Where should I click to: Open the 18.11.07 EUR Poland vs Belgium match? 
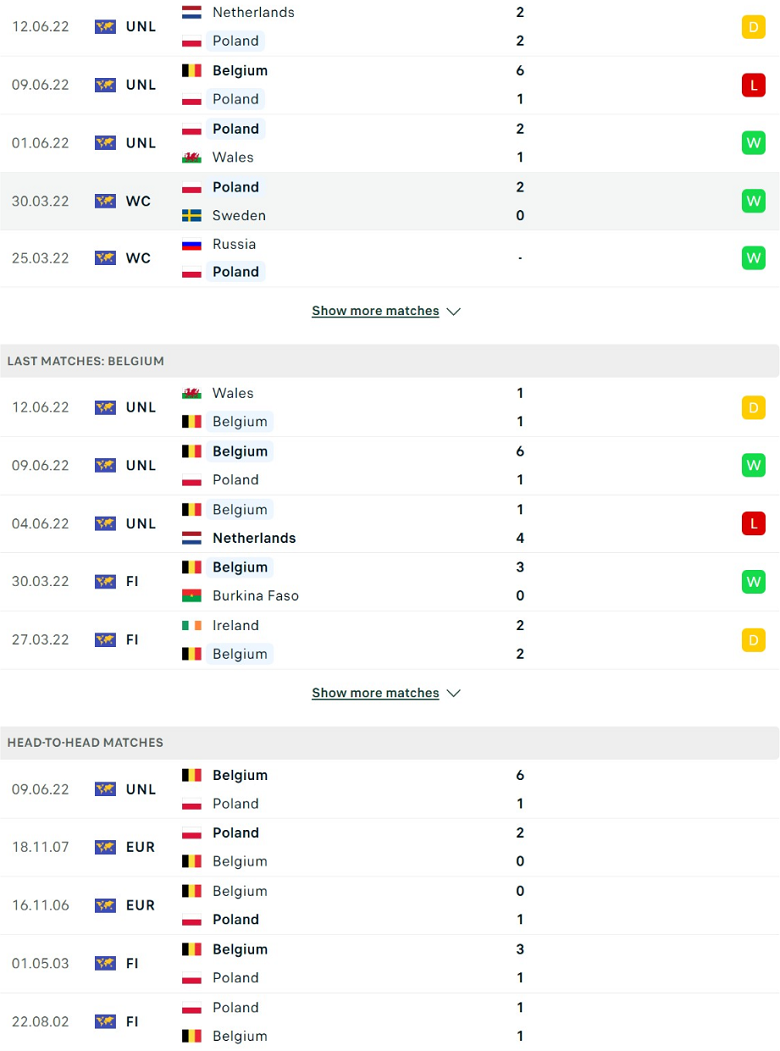point(389,847)
